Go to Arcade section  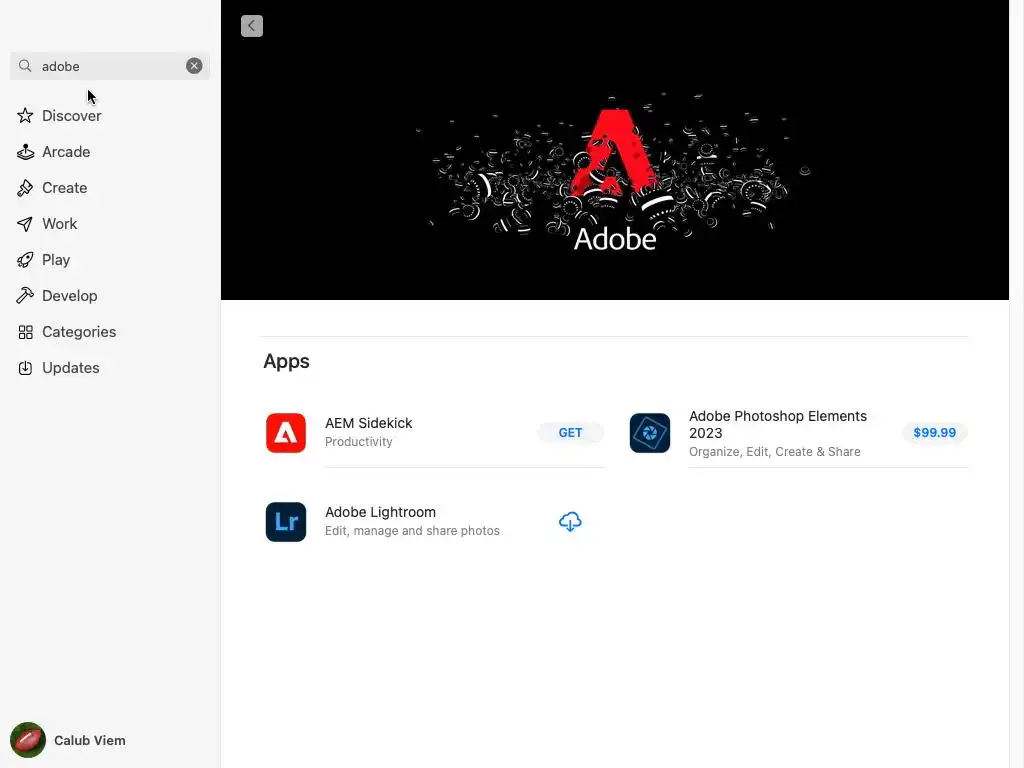66,152
